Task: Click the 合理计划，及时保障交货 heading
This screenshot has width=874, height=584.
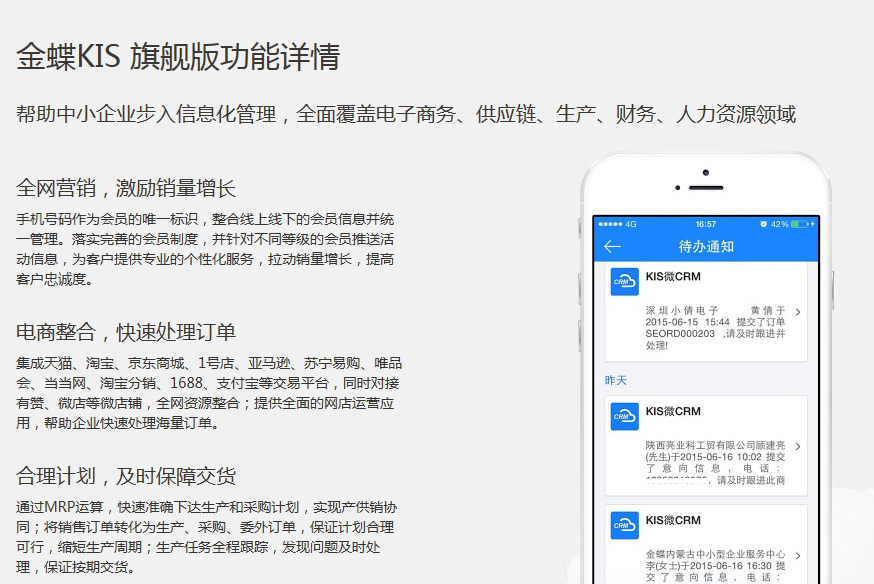Action: 126,476
